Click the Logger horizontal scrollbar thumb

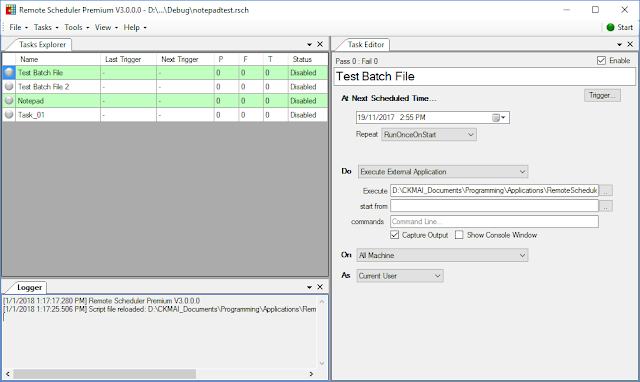104,373
